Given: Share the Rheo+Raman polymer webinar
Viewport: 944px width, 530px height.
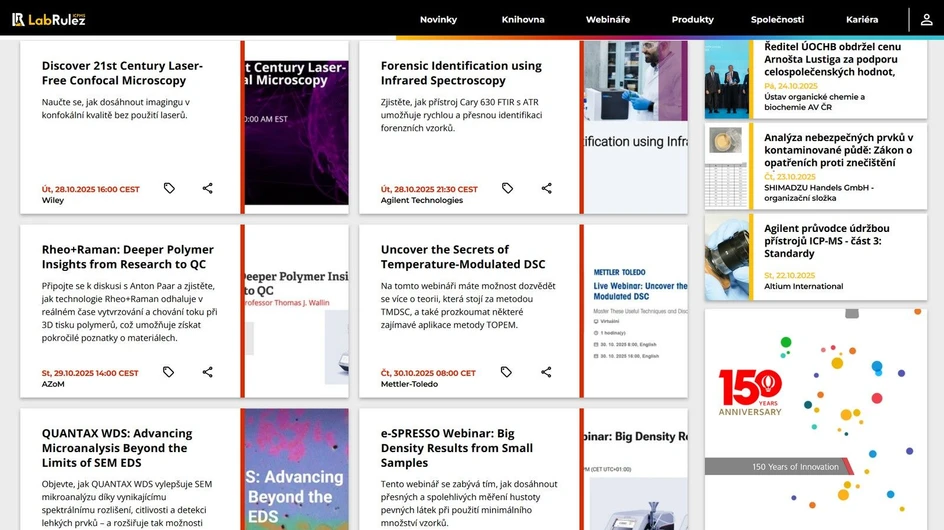Looking at the screenshot, I should coord(208,372).
